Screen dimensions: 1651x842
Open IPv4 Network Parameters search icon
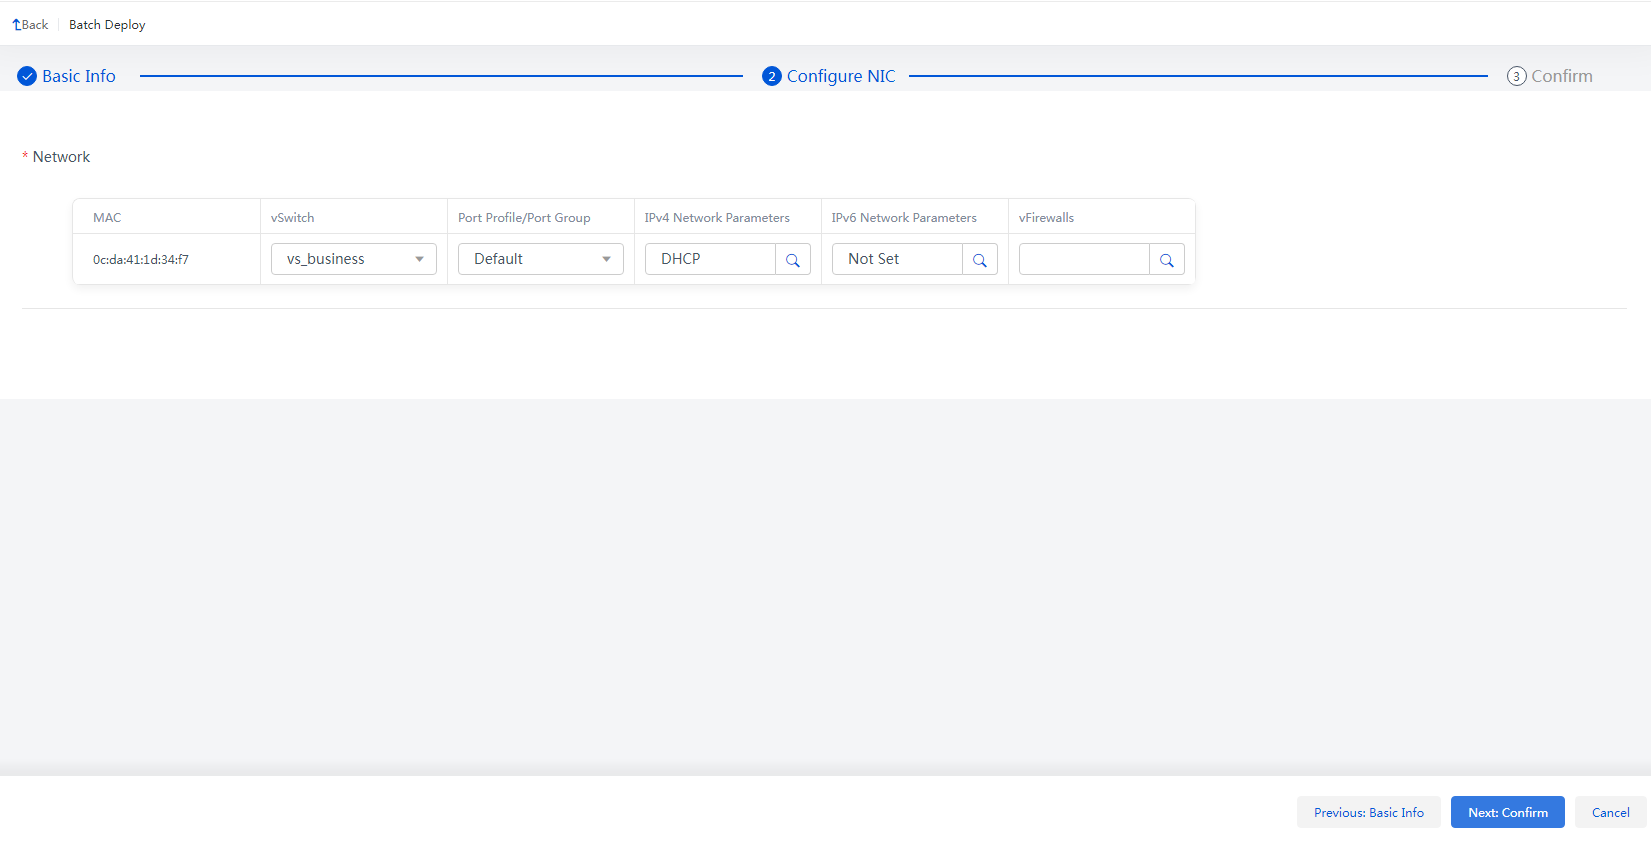tap(793, 260)
